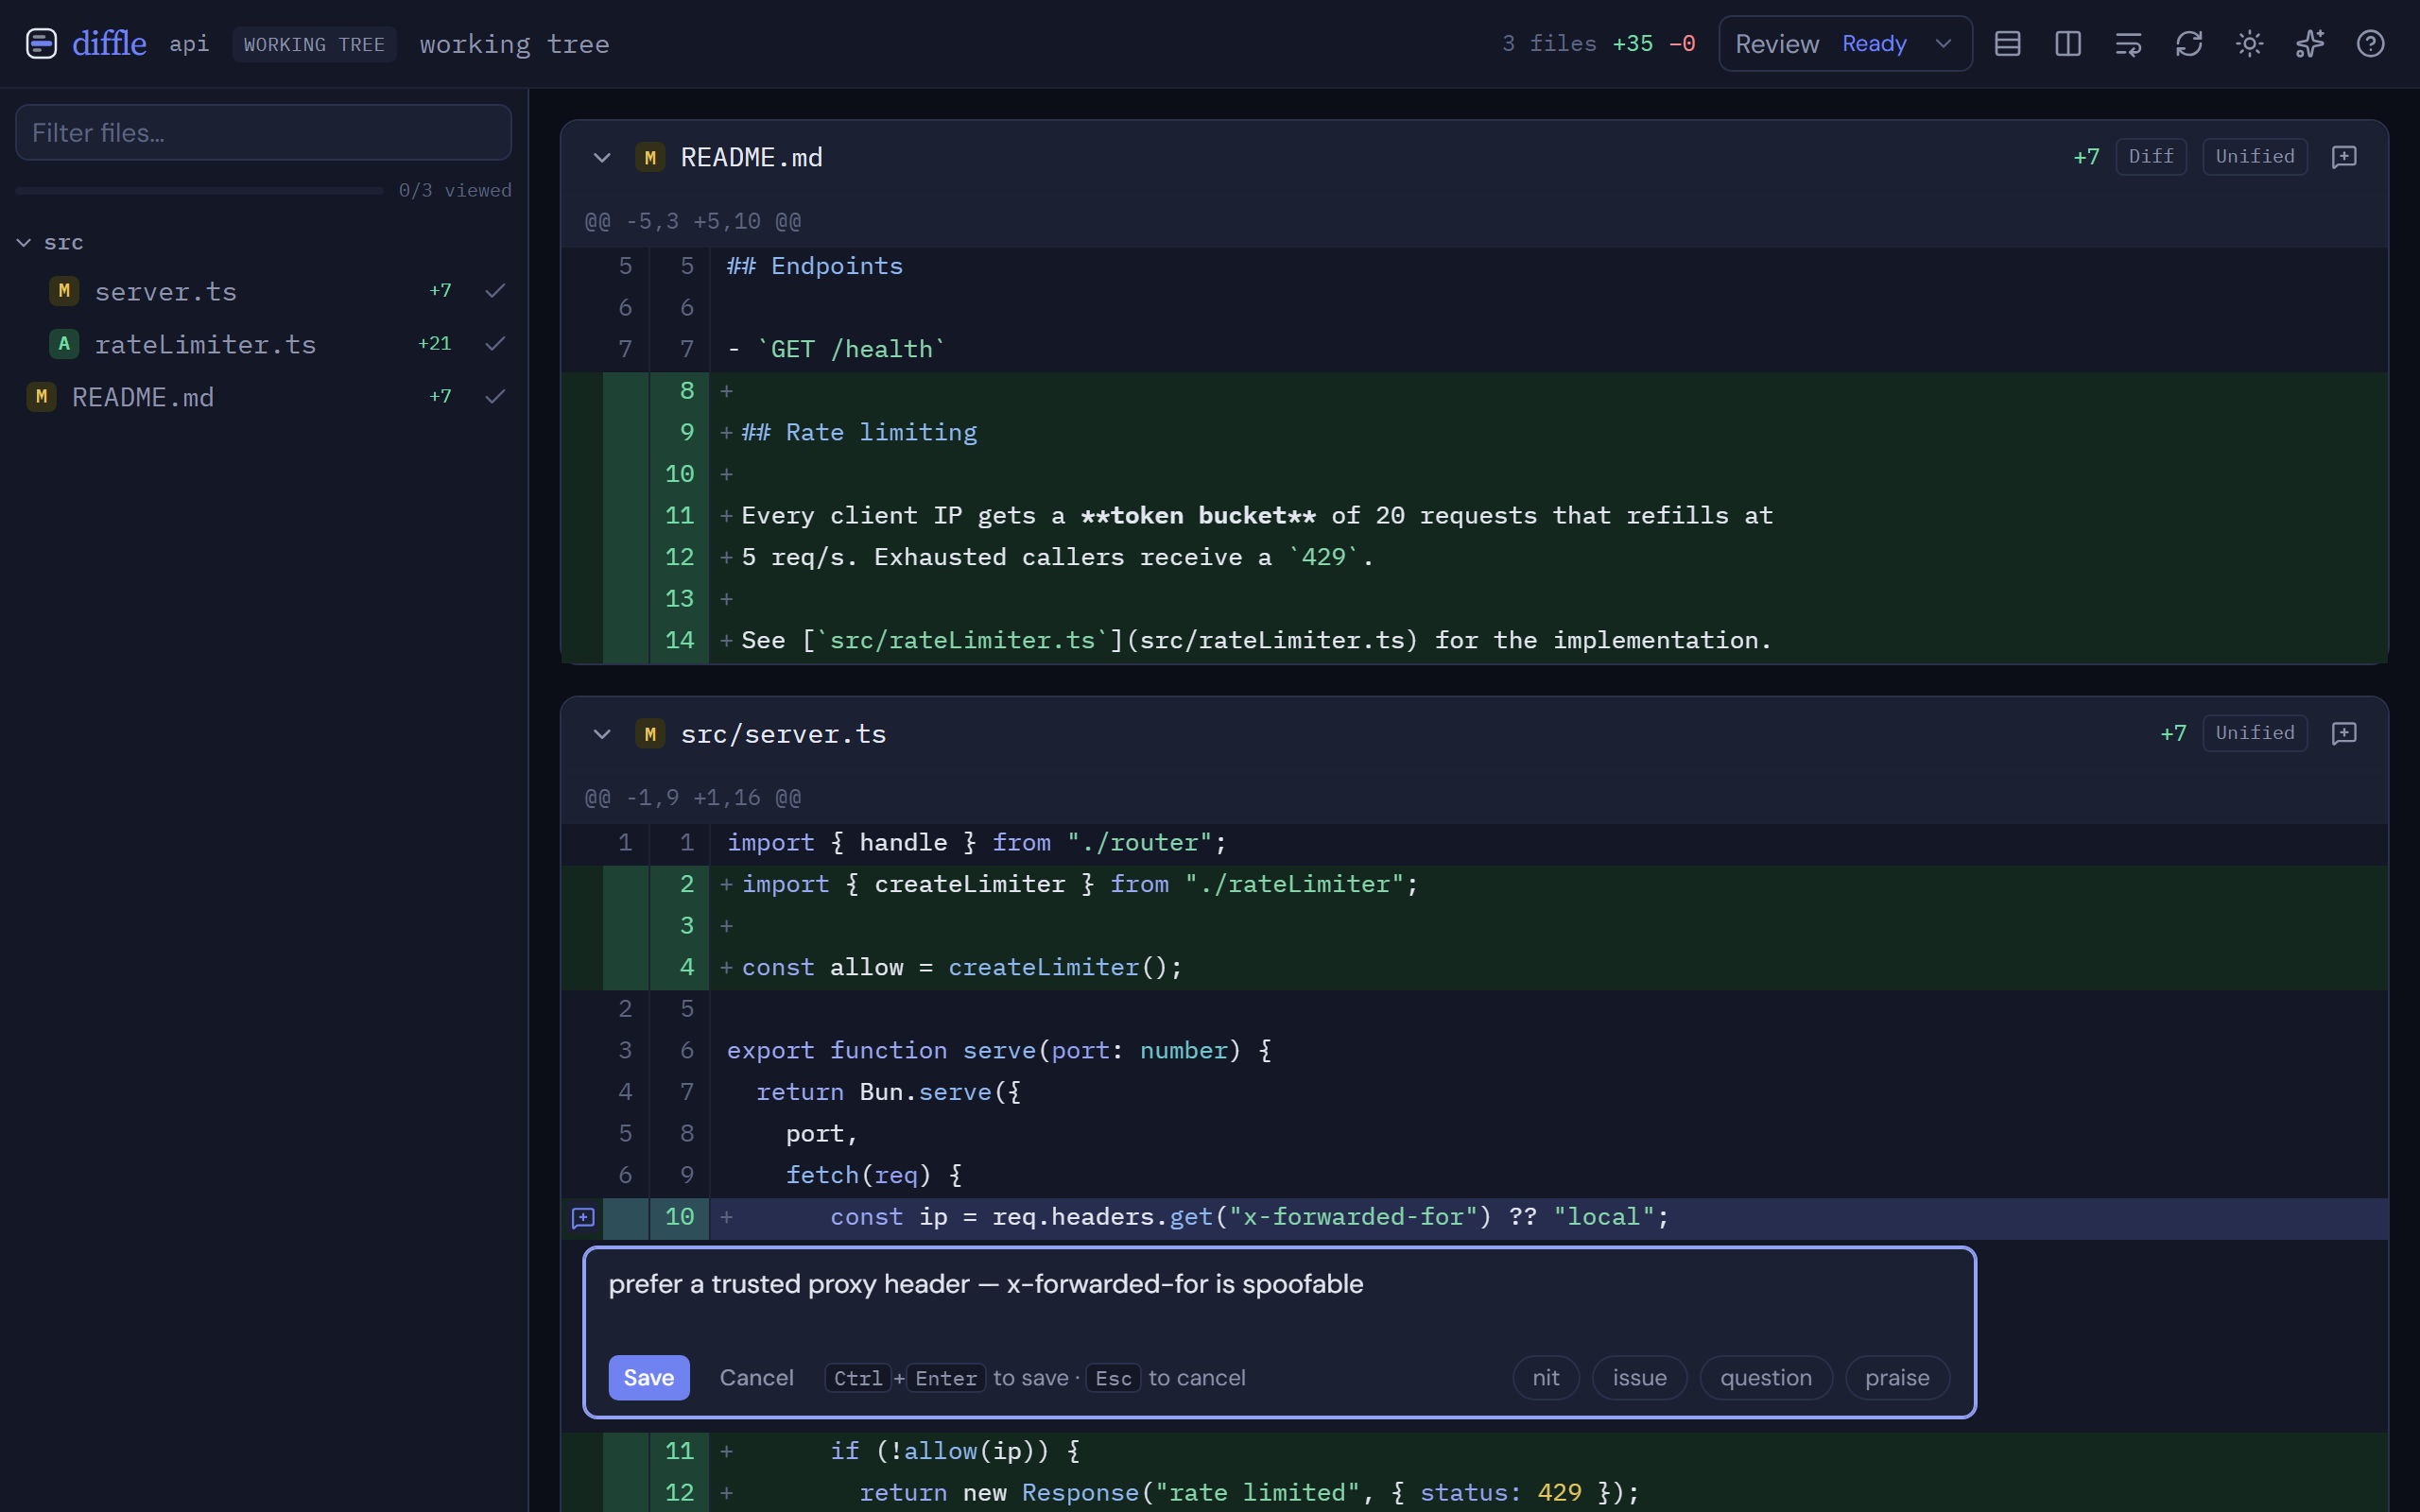Tag comment as issue

1639,1378
